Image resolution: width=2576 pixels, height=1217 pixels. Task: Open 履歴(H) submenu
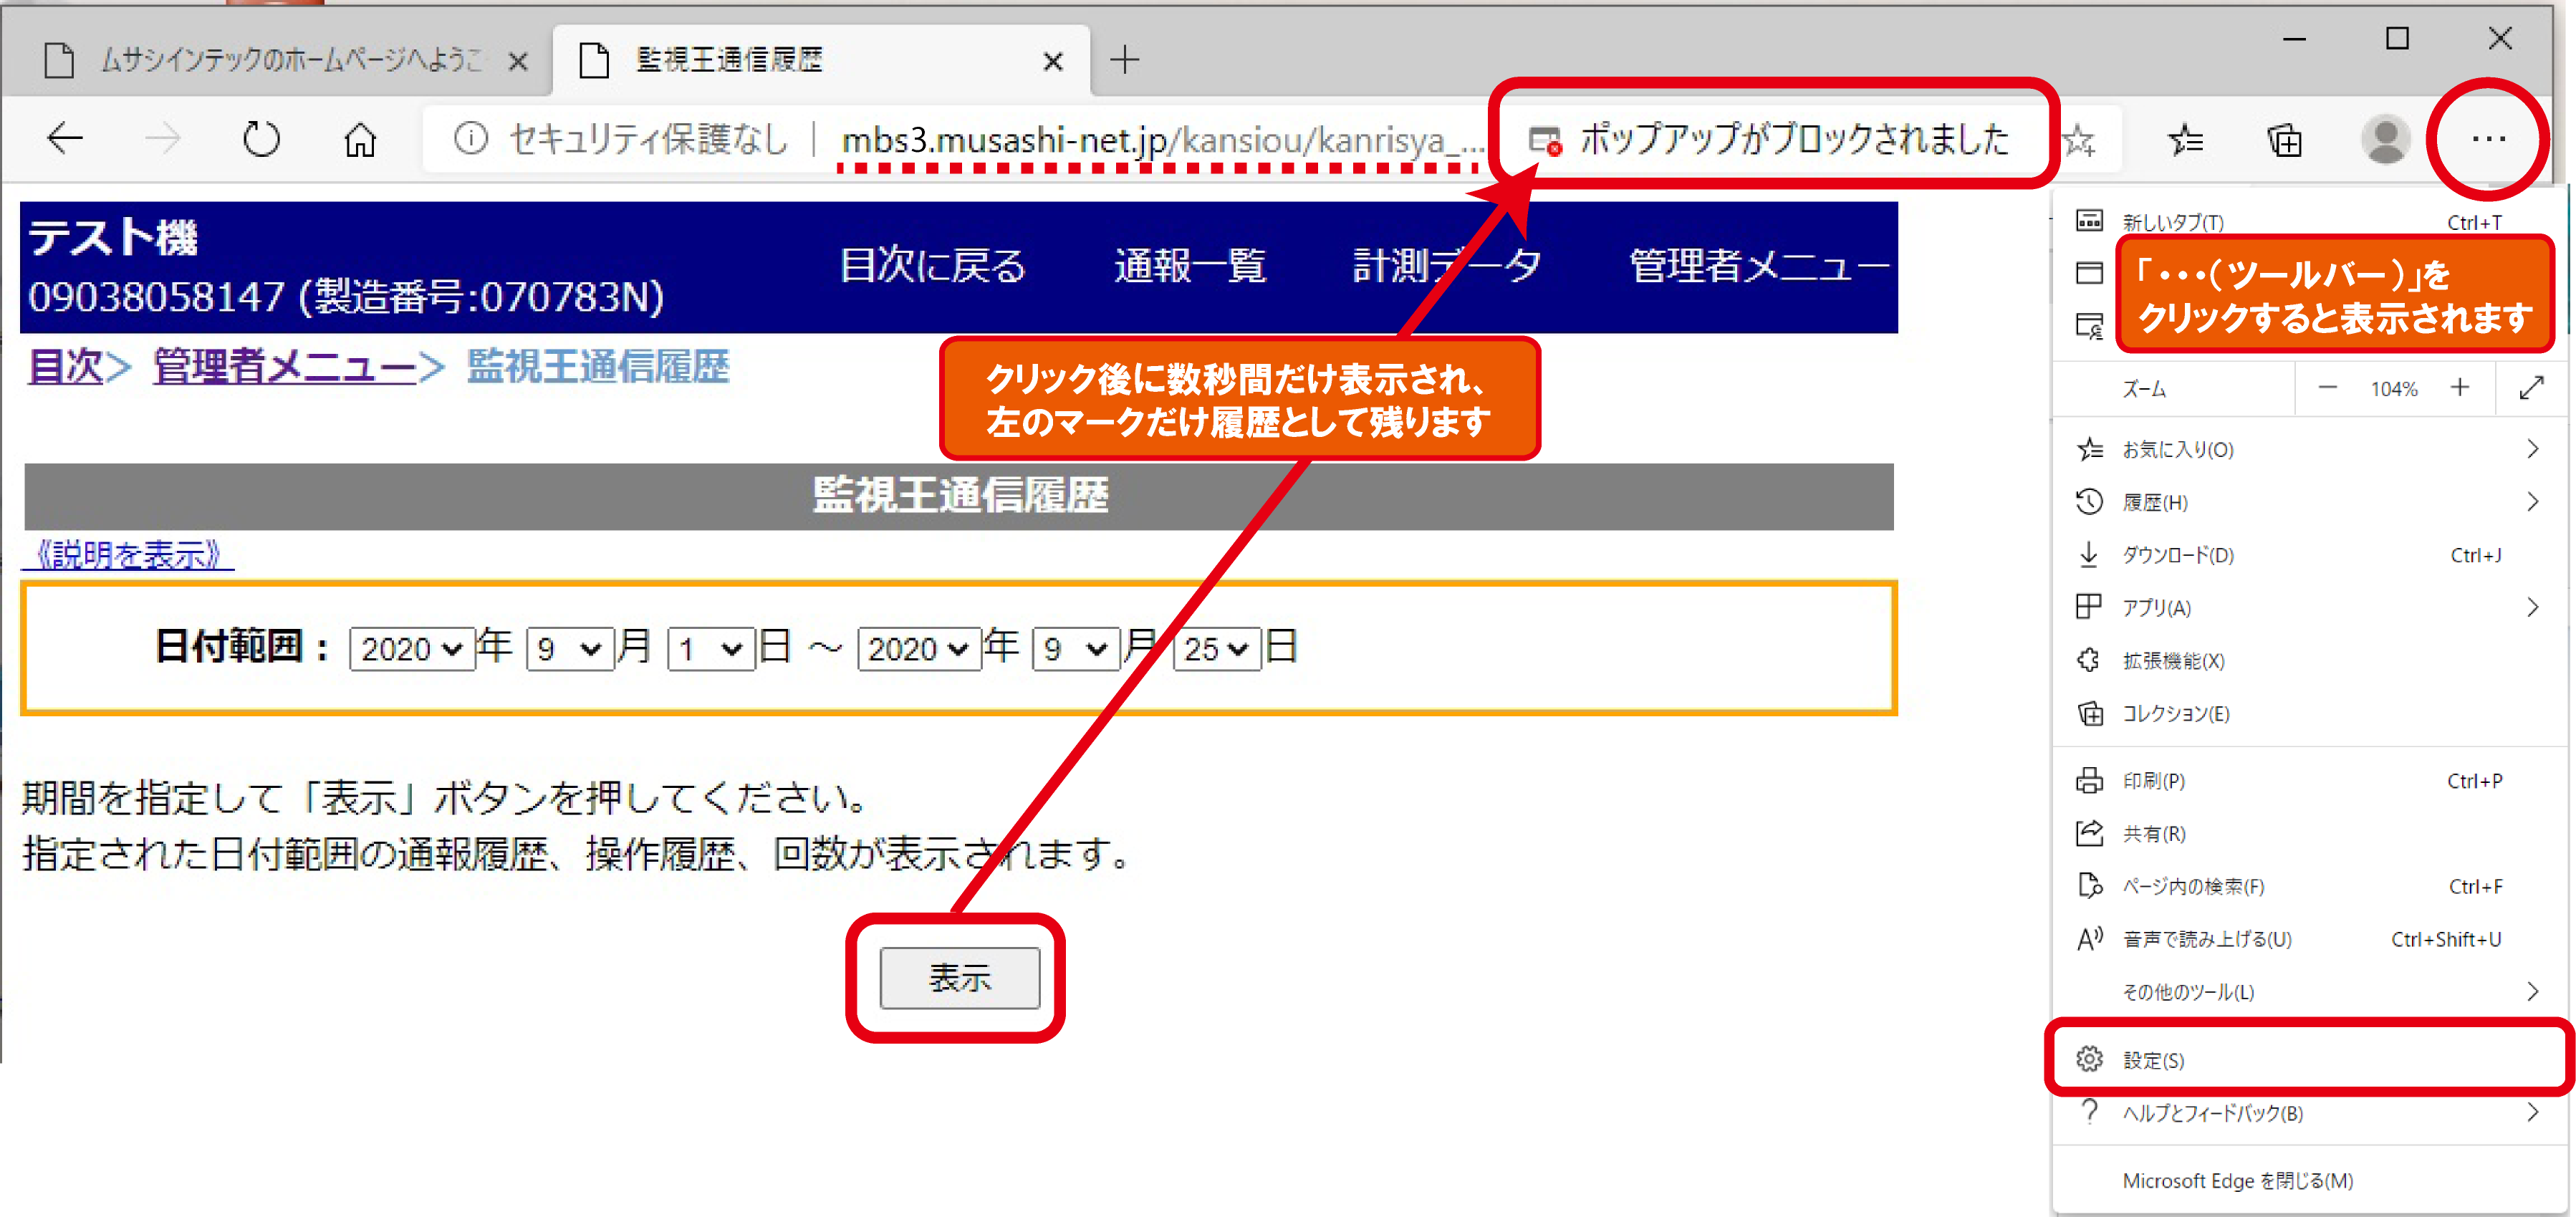2310,502
